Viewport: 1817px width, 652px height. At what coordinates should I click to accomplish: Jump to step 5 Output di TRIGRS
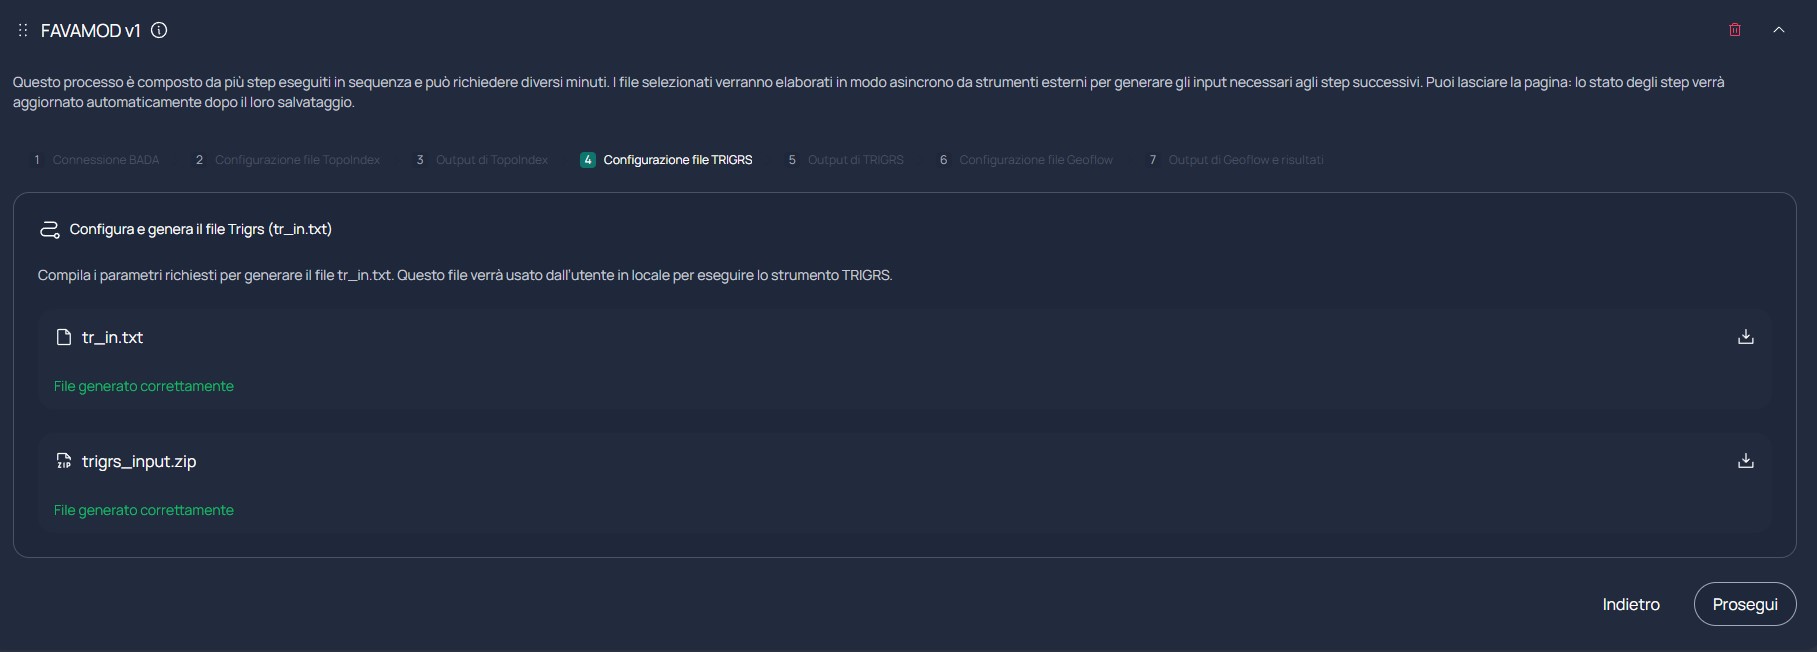(x=846, y=160)
